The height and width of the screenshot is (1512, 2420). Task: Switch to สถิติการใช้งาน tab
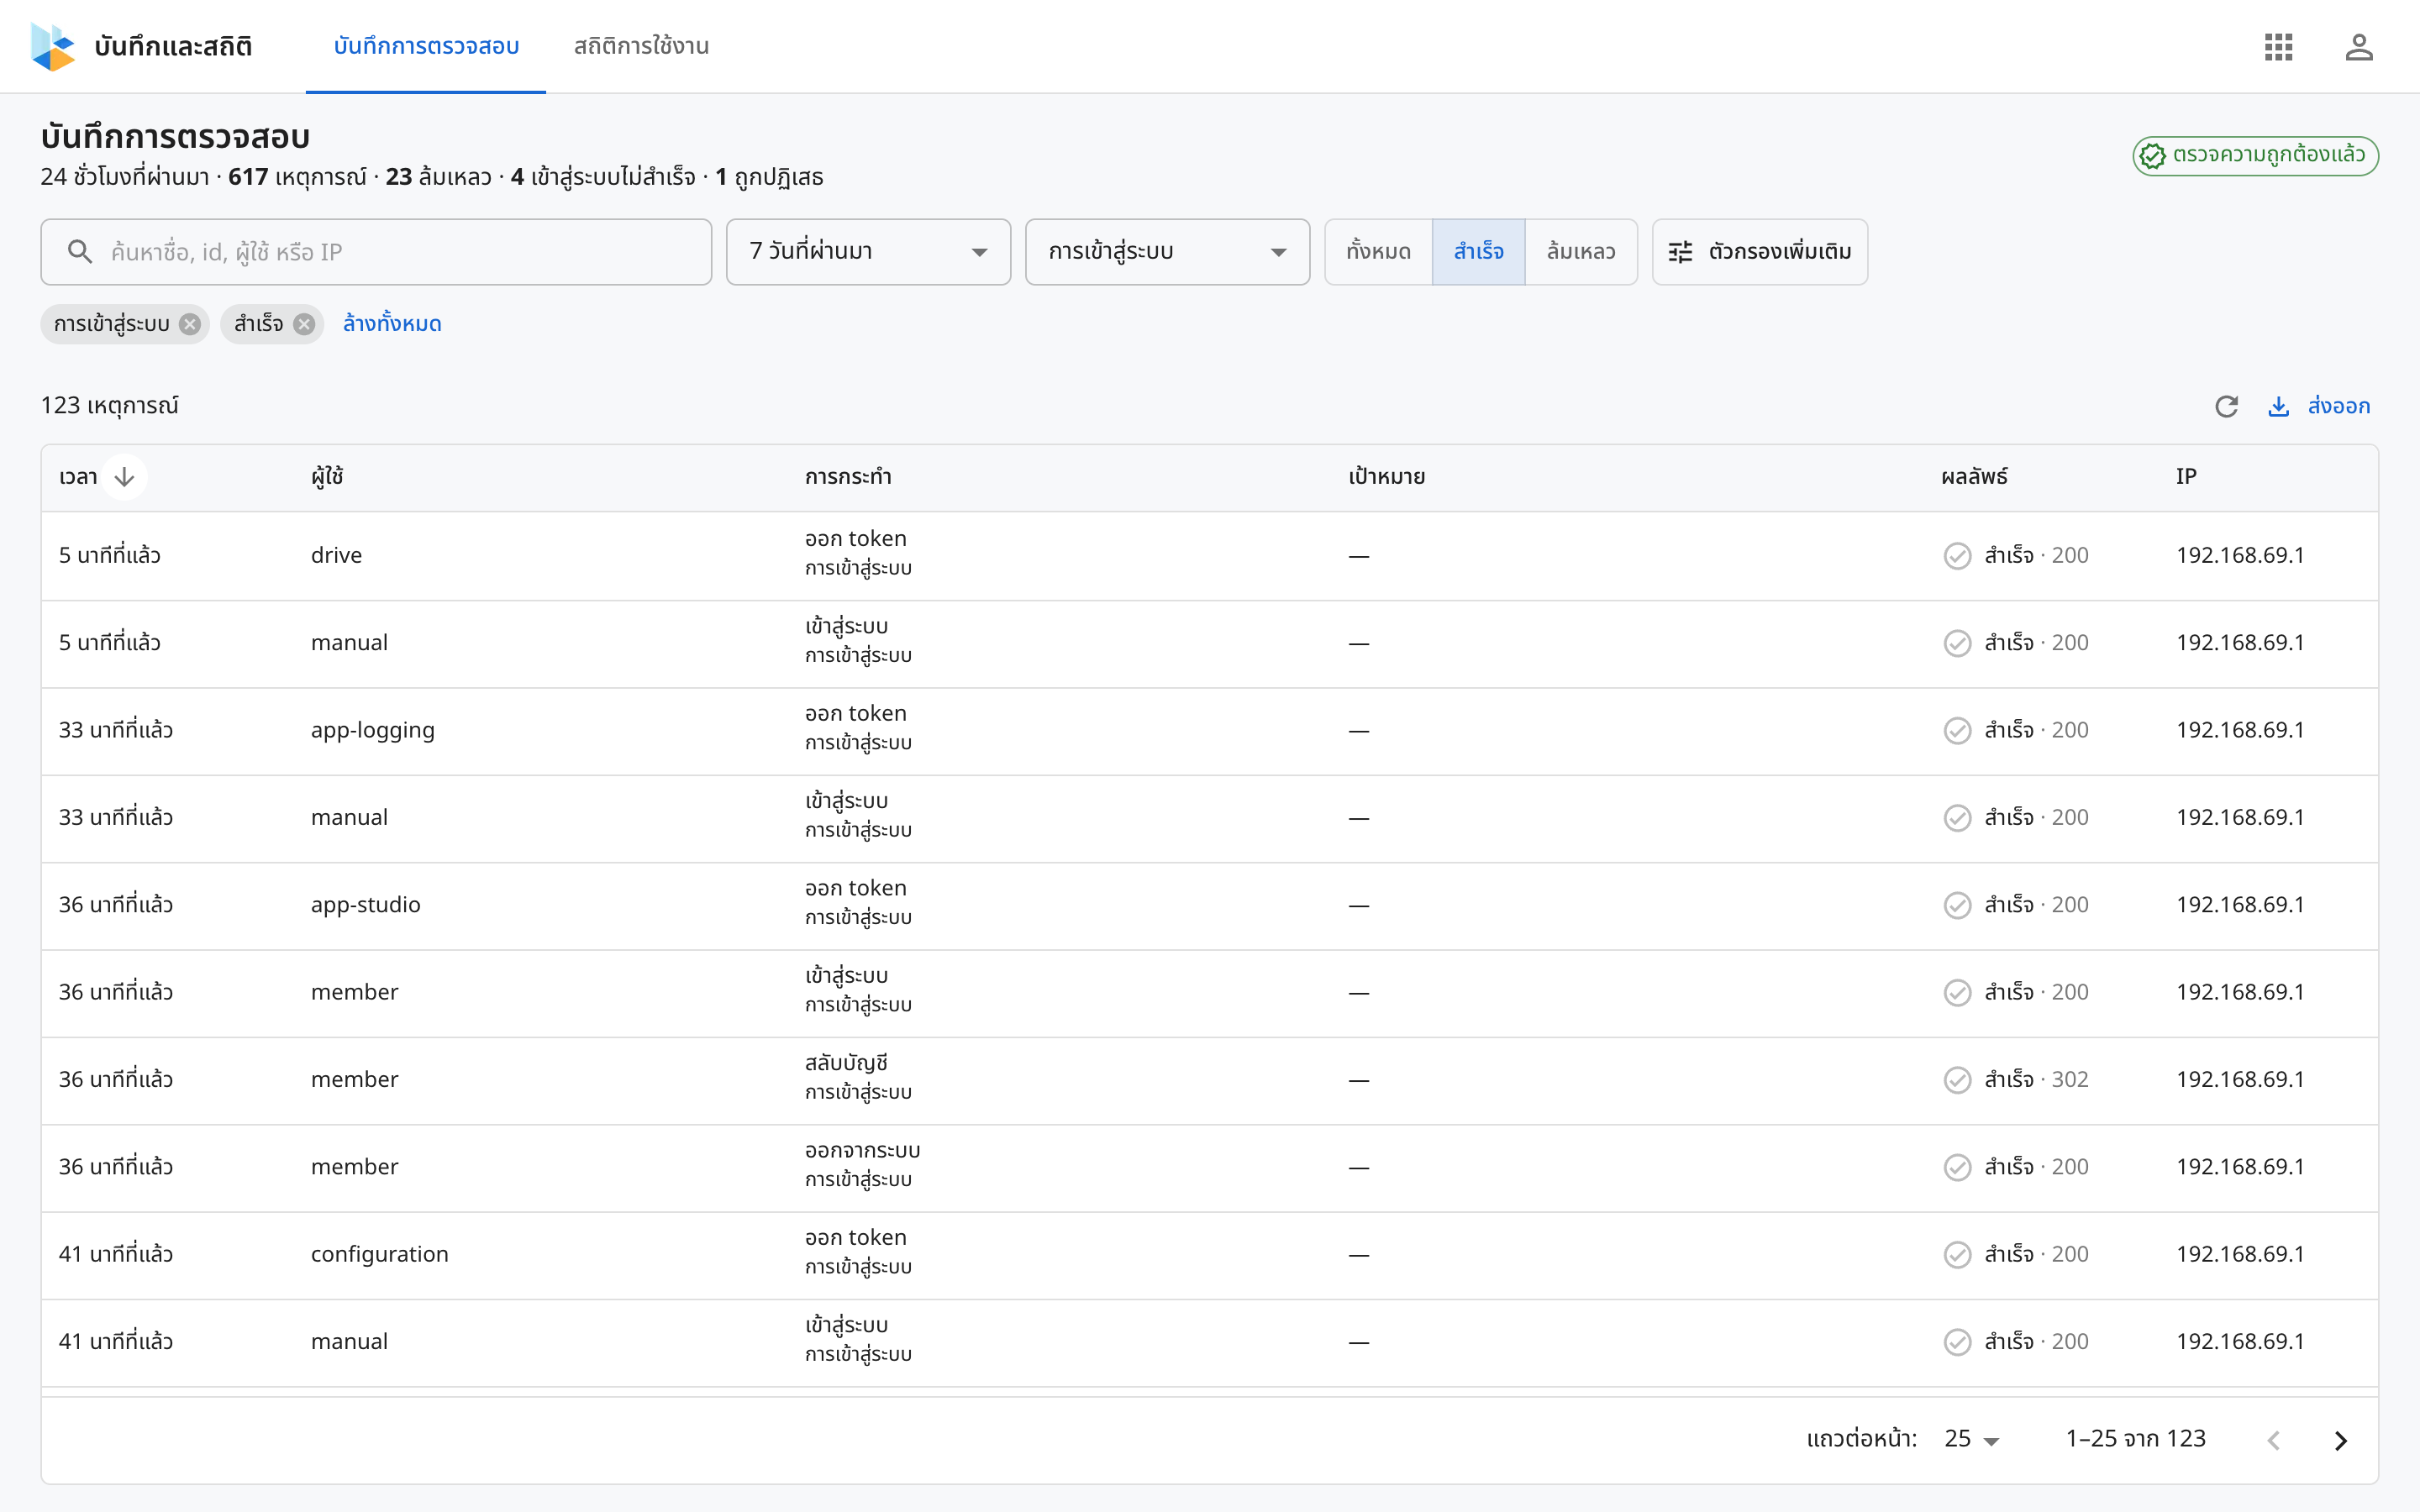pos(641,47)
